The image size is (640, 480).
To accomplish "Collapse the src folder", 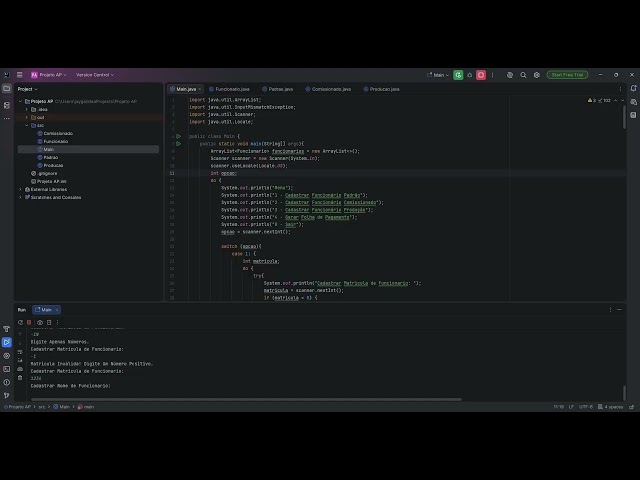I will click(27, 125).
